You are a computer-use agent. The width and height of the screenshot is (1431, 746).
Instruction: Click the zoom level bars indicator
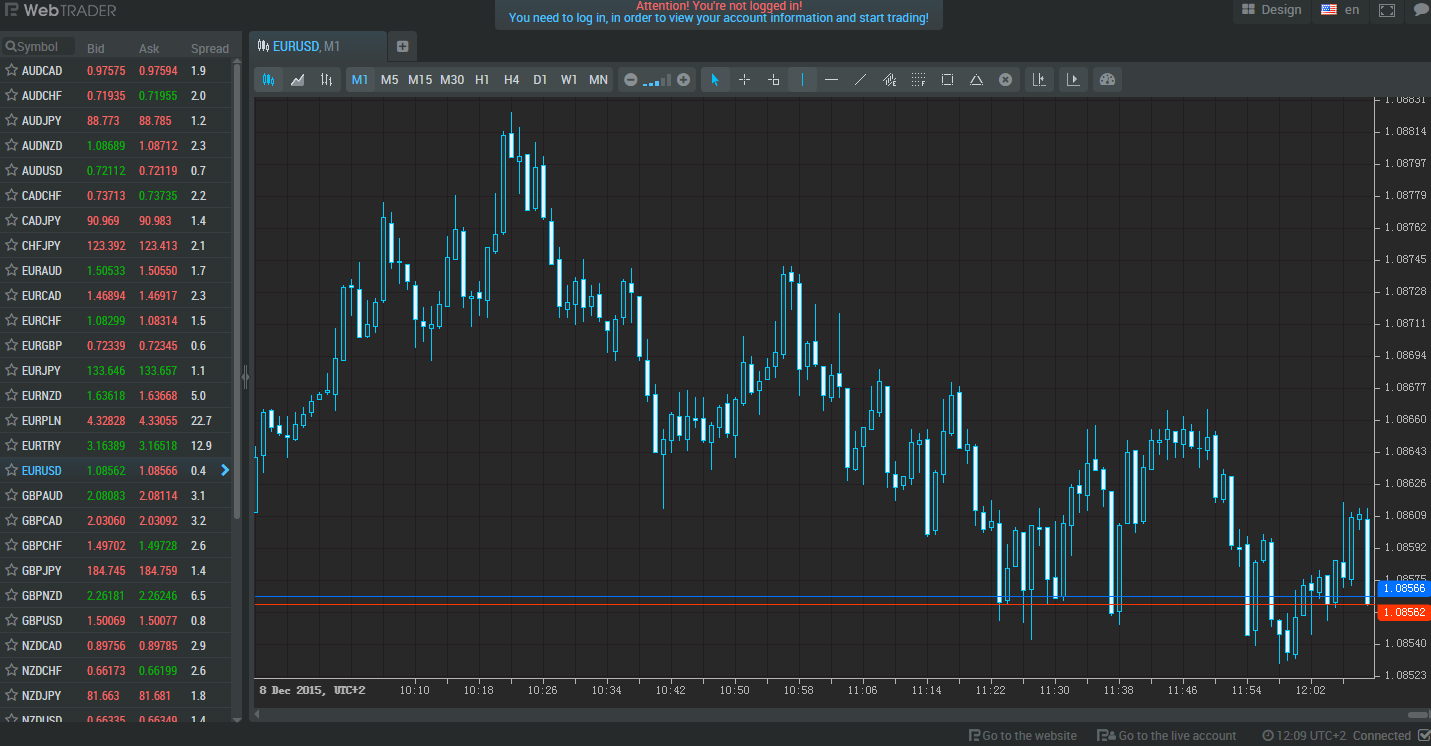[657, 81]
